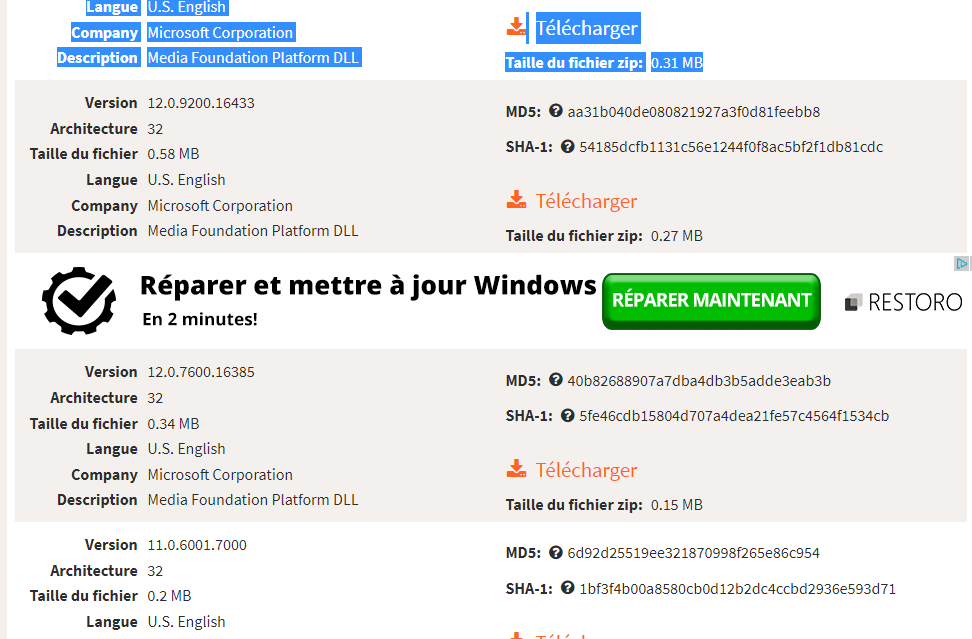Click file size value 0.58 MB

pyautogui.click(x=173, y=154)
